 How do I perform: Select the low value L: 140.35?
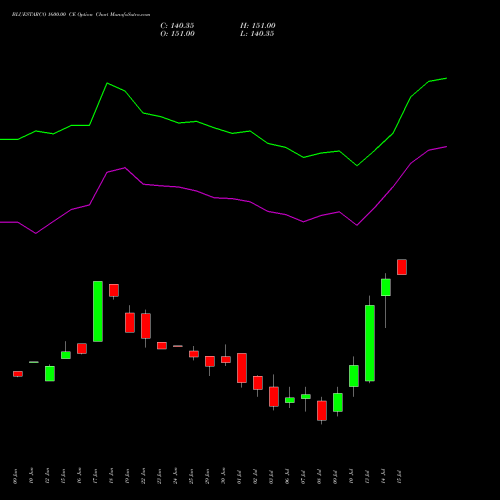coord(257,34)
